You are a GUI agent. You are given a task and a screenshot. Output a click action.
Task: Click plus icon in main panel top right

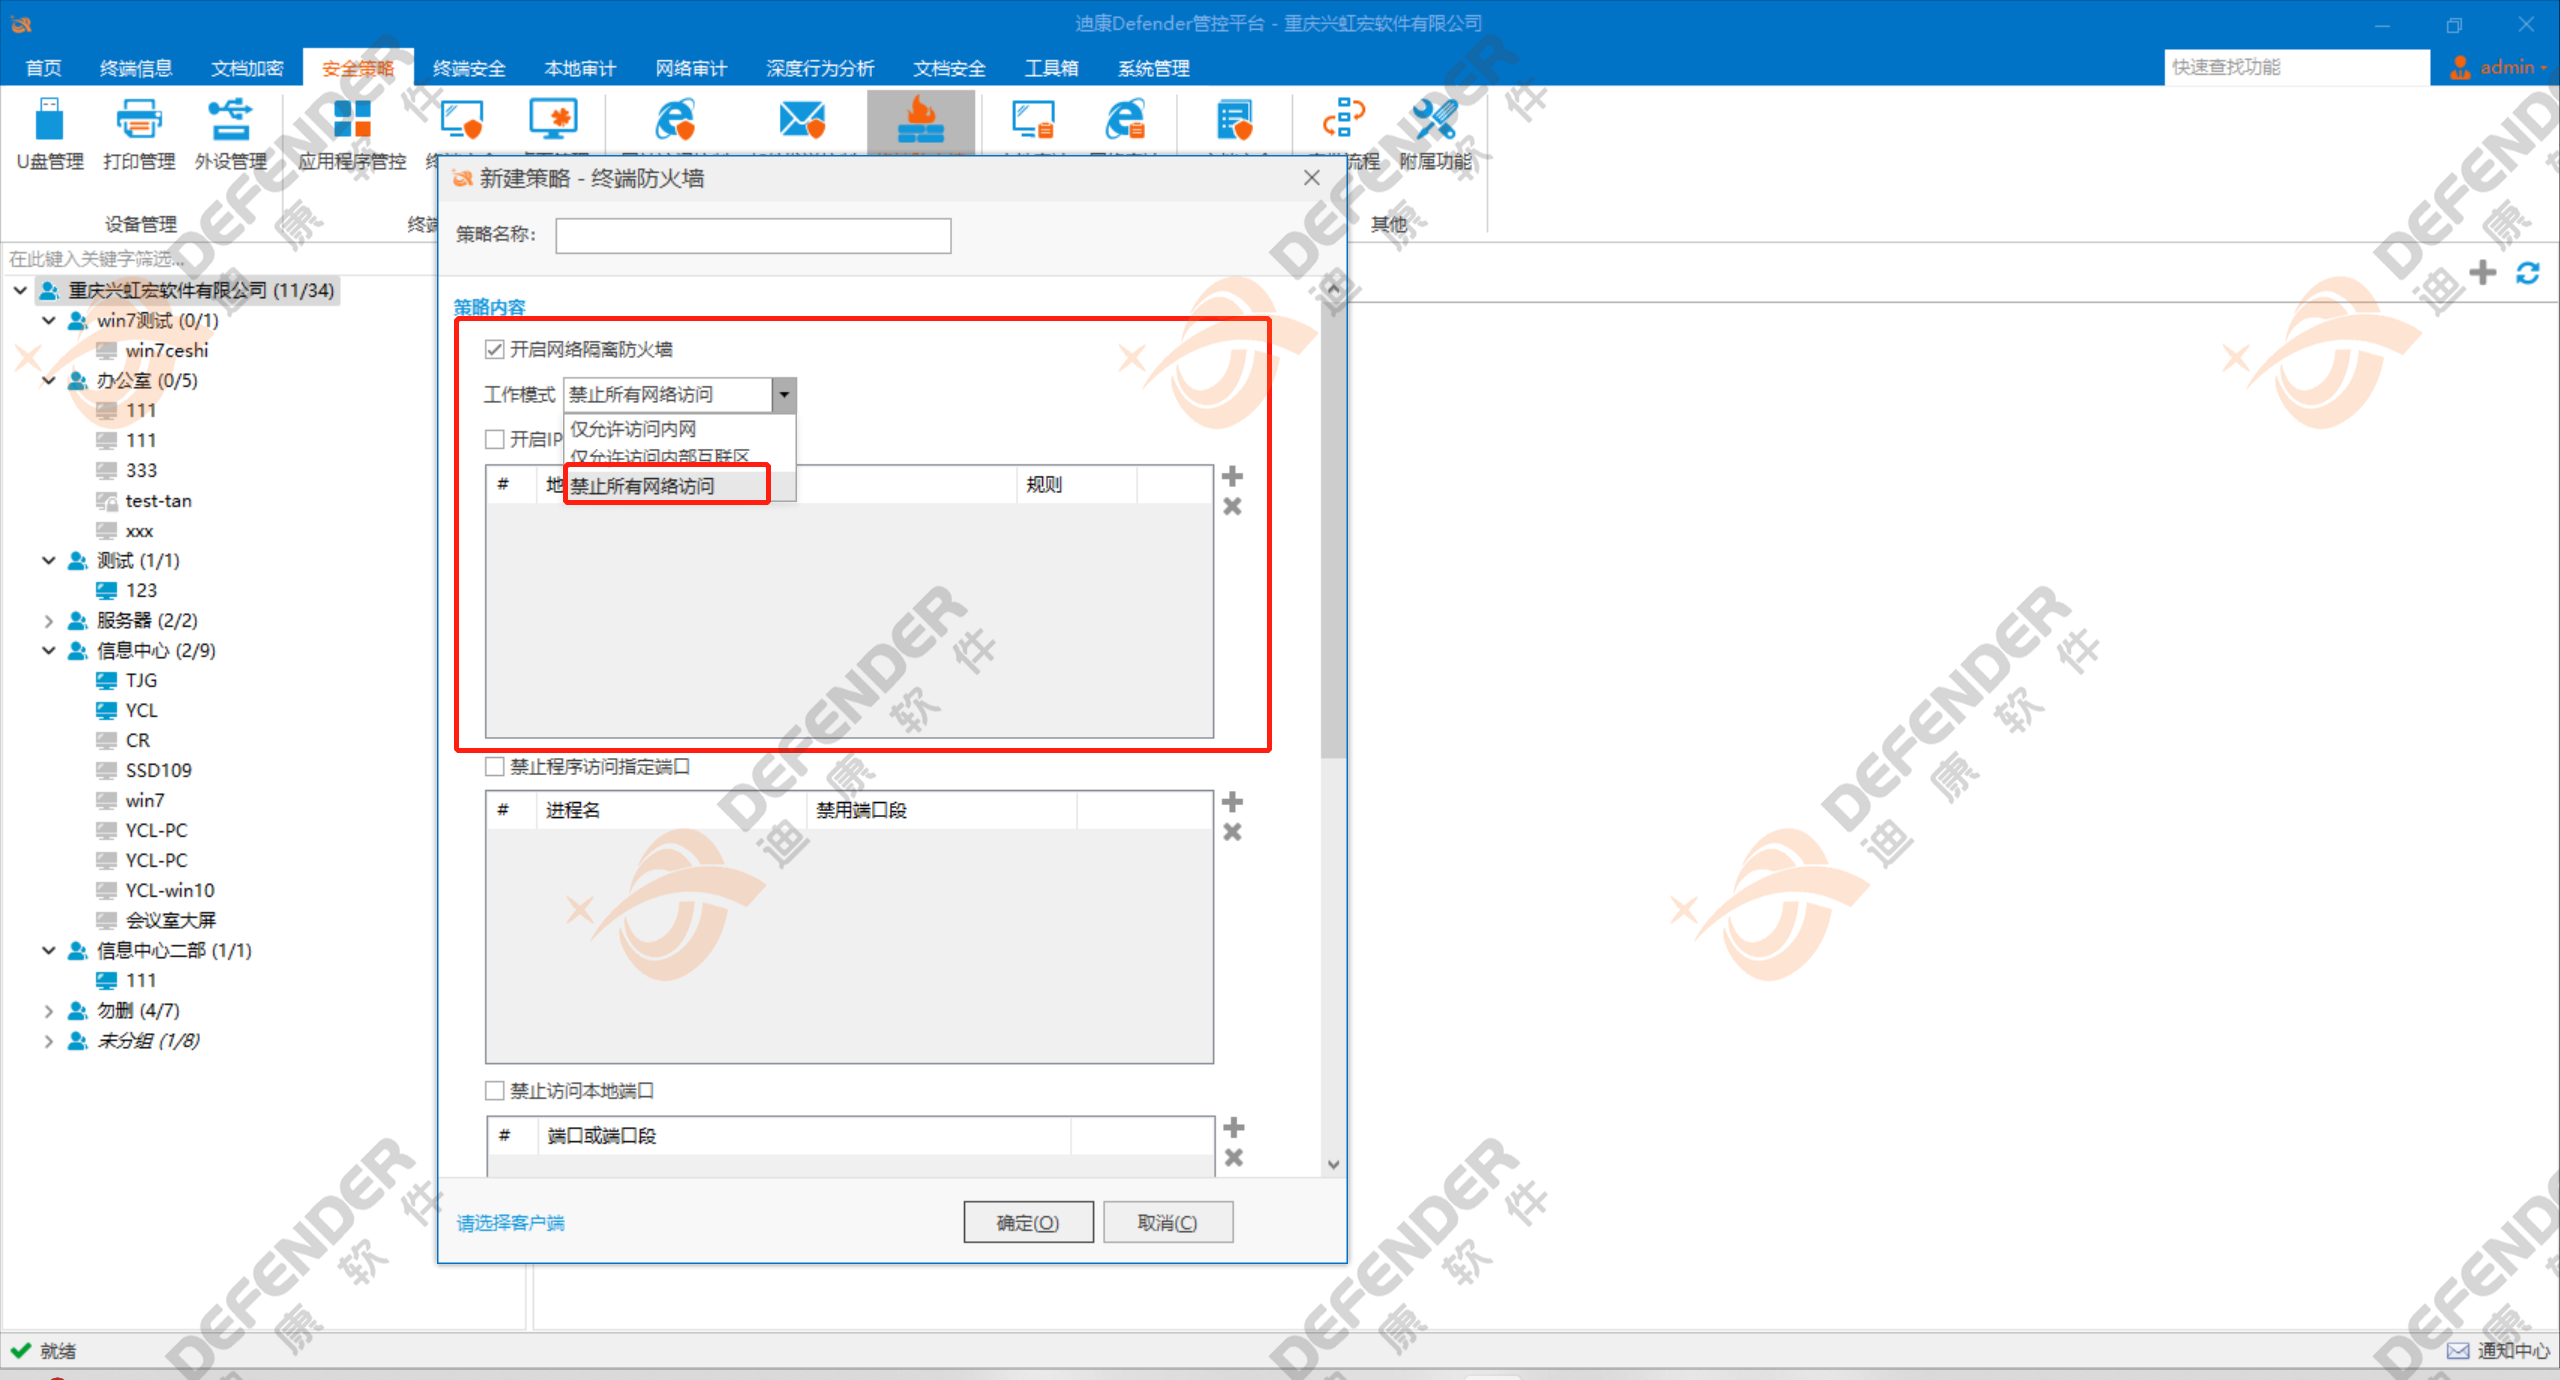coord(2482,272)
